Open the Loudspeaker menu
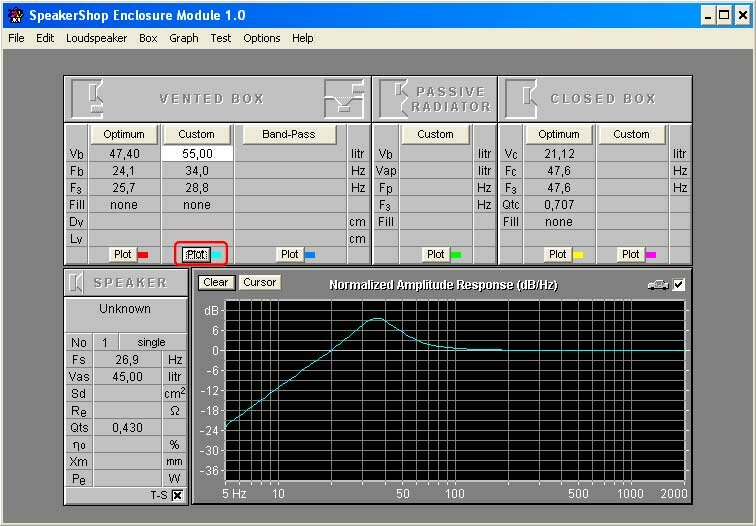 [96, 38]
